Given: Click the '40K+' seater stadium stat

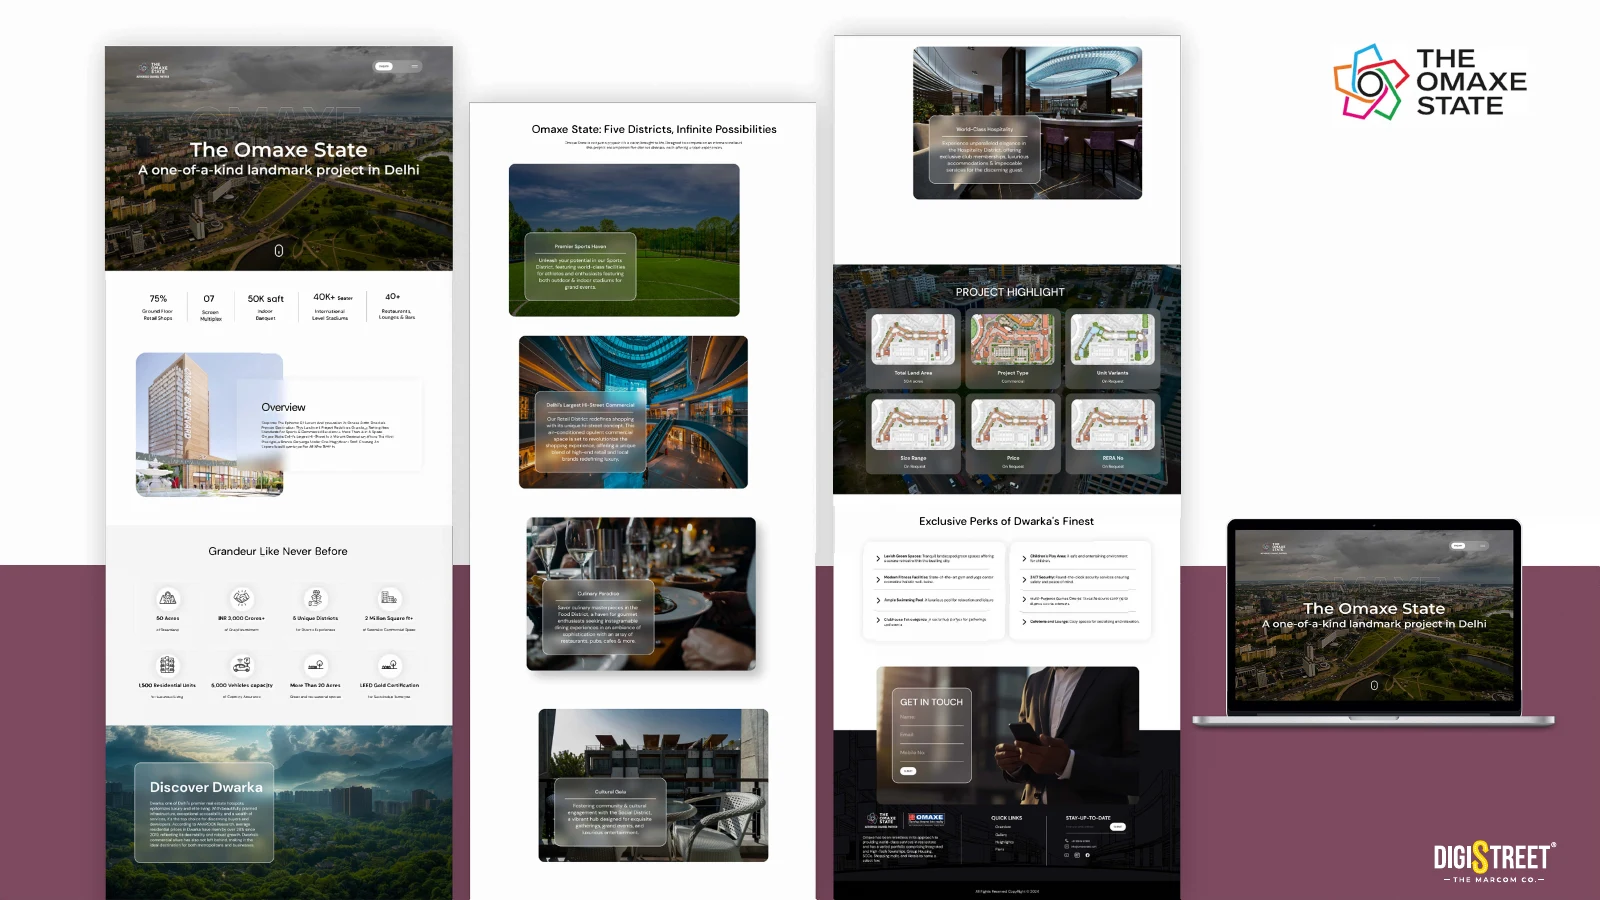Looking at the screenshot, I should (x=331, y=306).
